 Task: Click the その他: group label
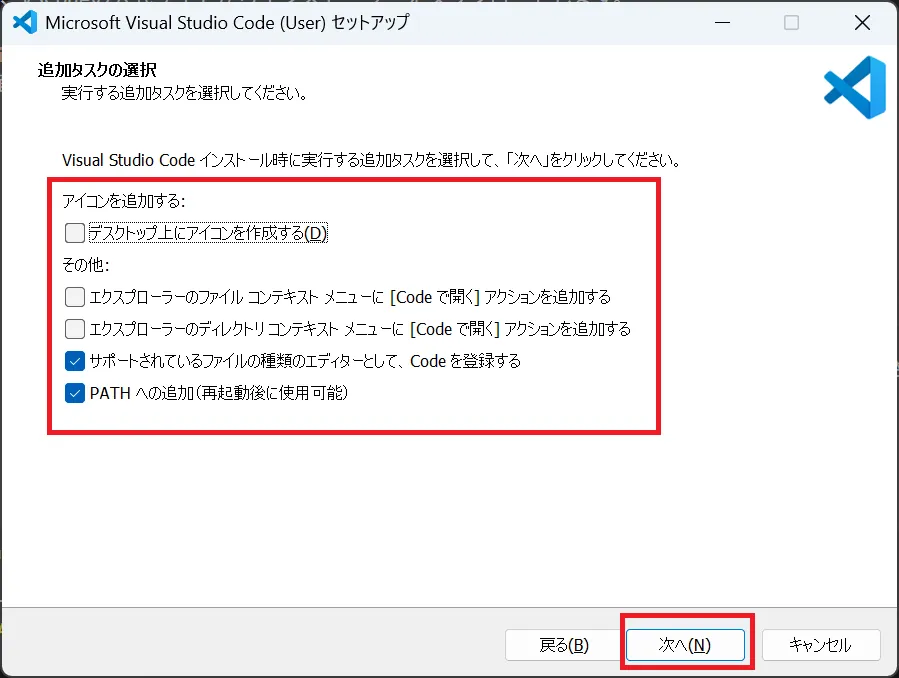click(x=85, y=265)
